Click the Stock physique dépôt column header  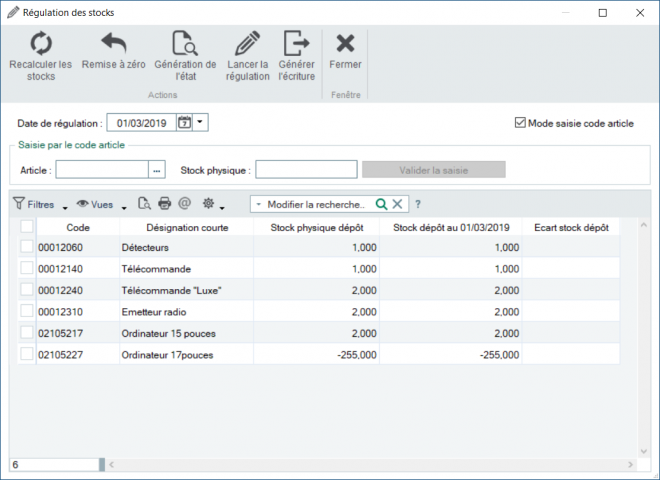point(315,227)
